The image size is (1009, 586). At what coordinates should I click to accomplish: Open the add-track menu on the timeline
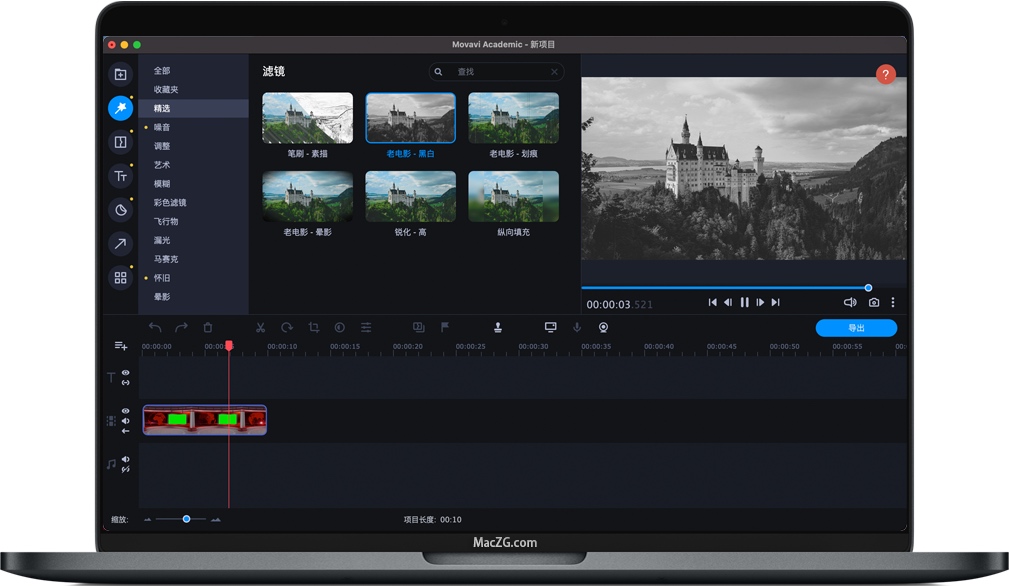coord(119,345)
